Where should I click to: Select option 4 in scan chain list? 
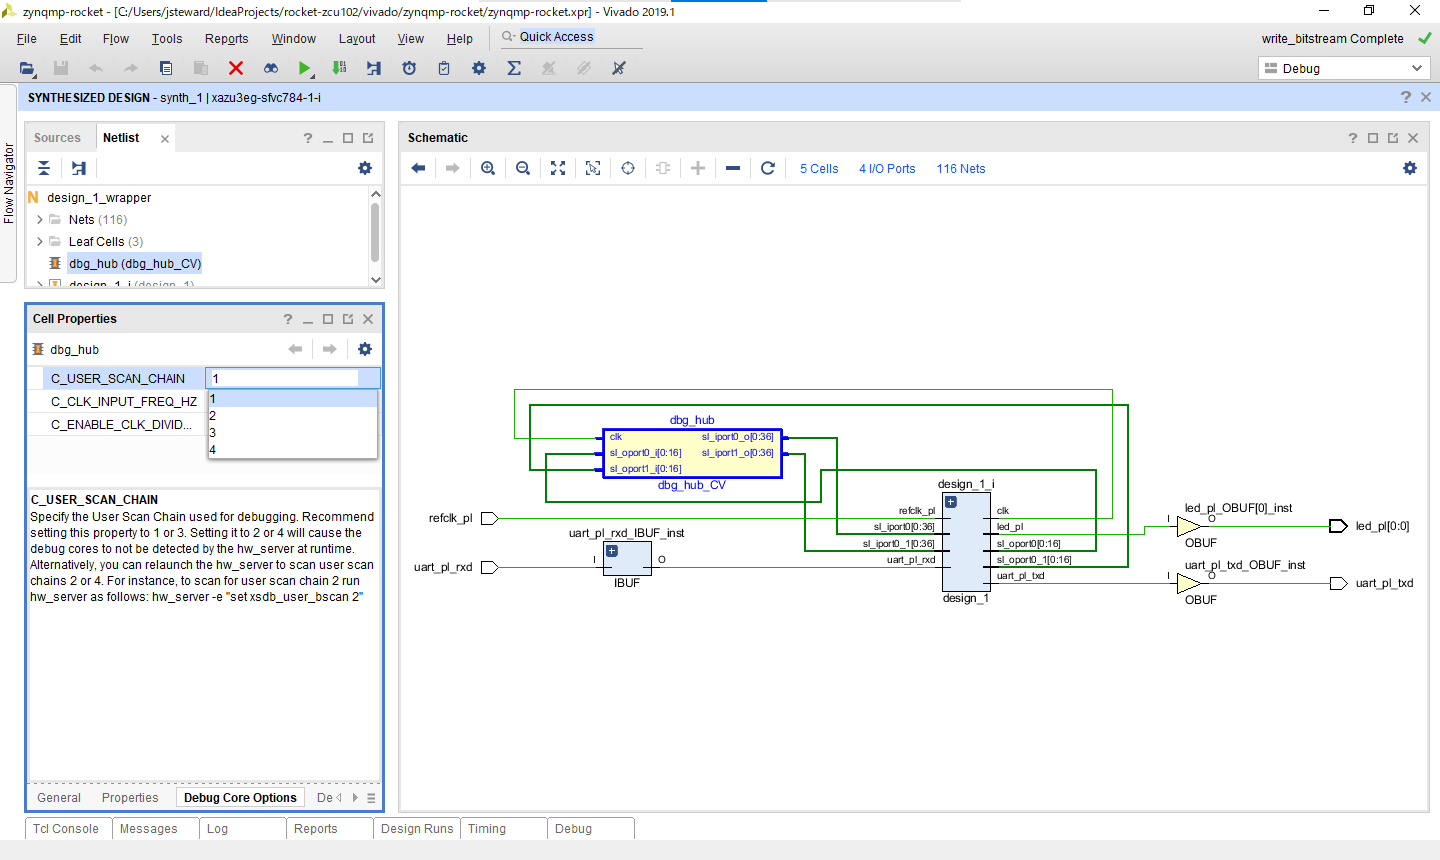coord(292,450)
